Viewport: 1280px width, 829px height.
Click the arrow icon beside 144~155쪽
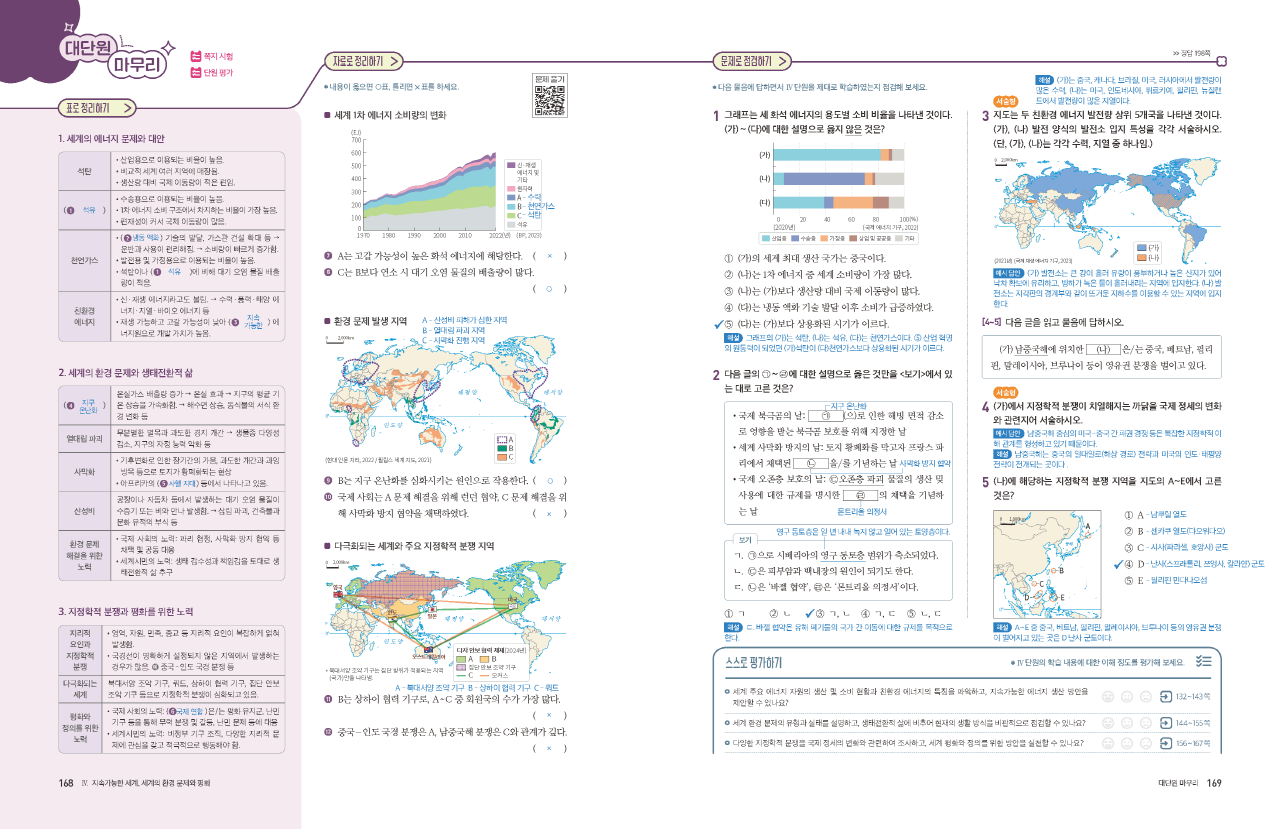point(1166,721)
